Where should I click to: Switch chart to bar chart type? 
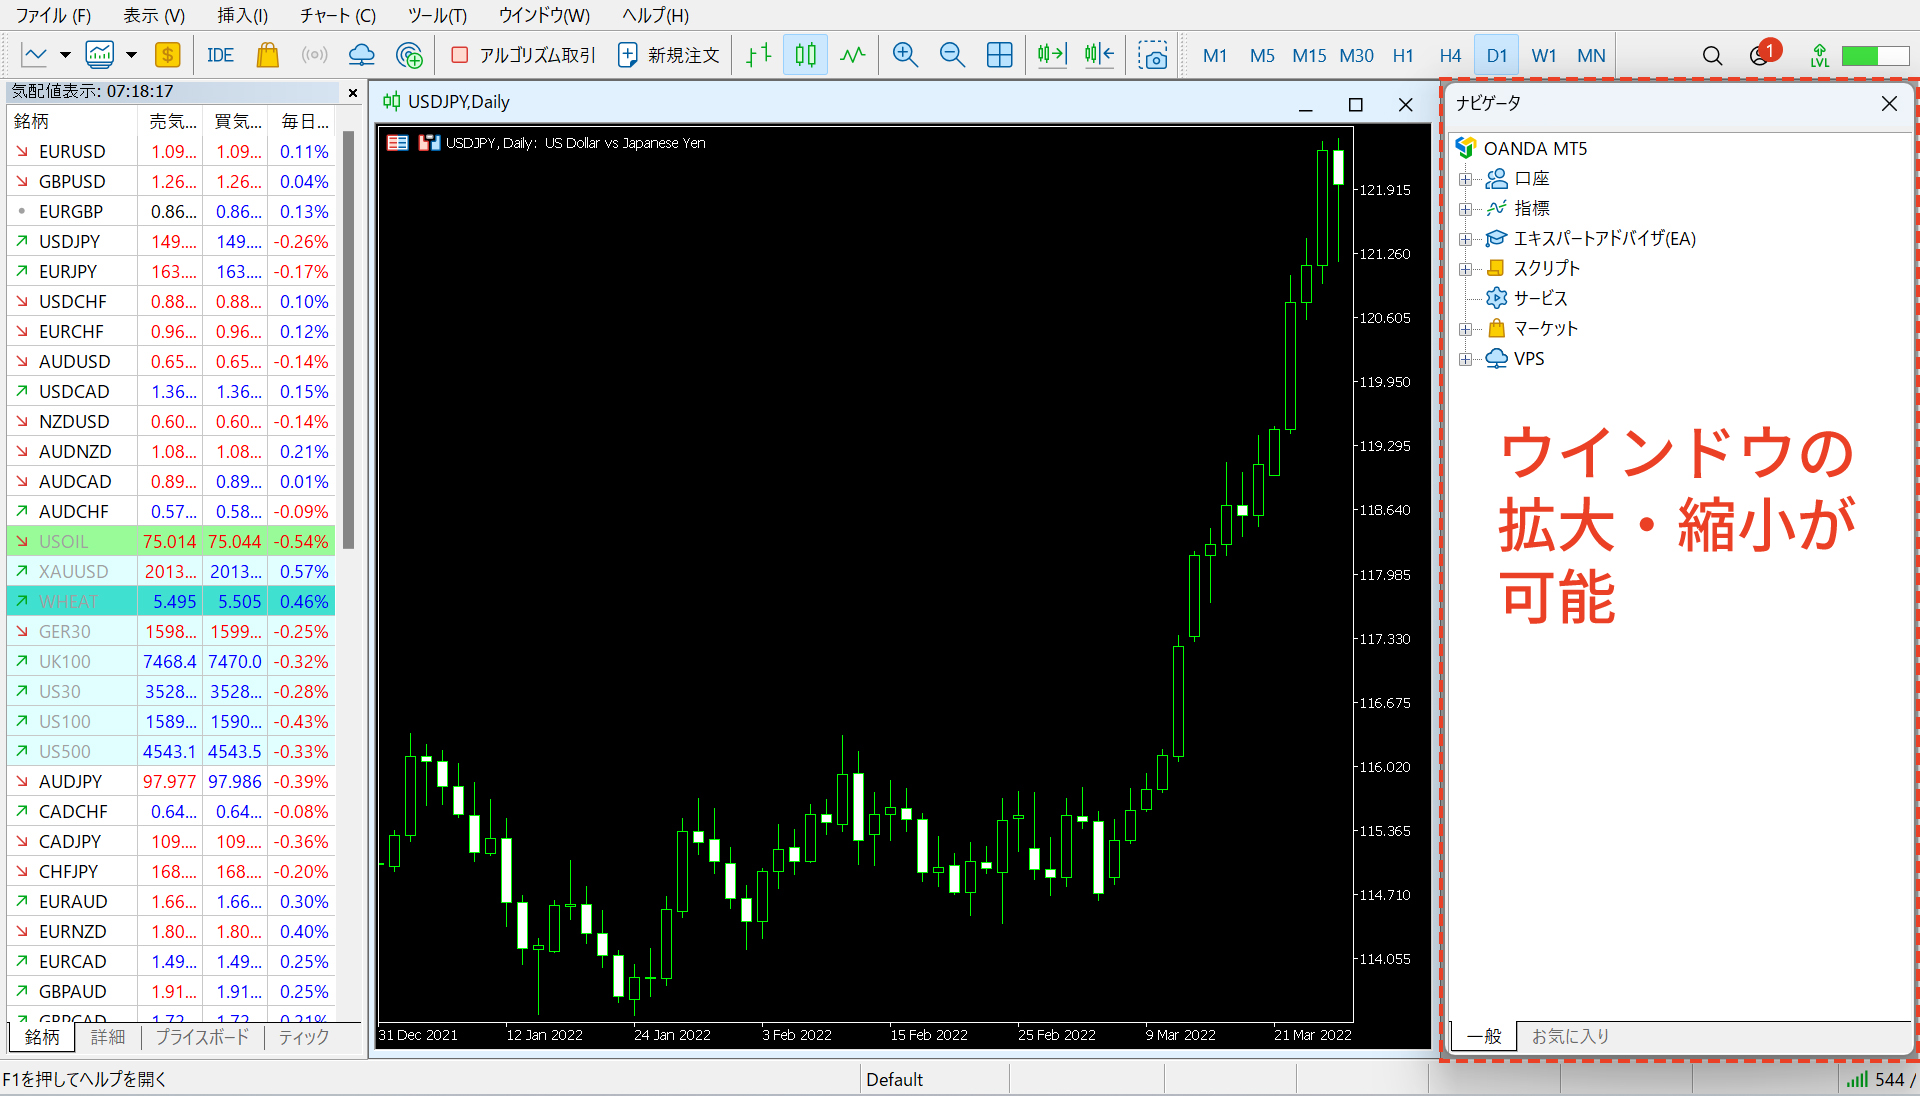[x=759, y=55]
